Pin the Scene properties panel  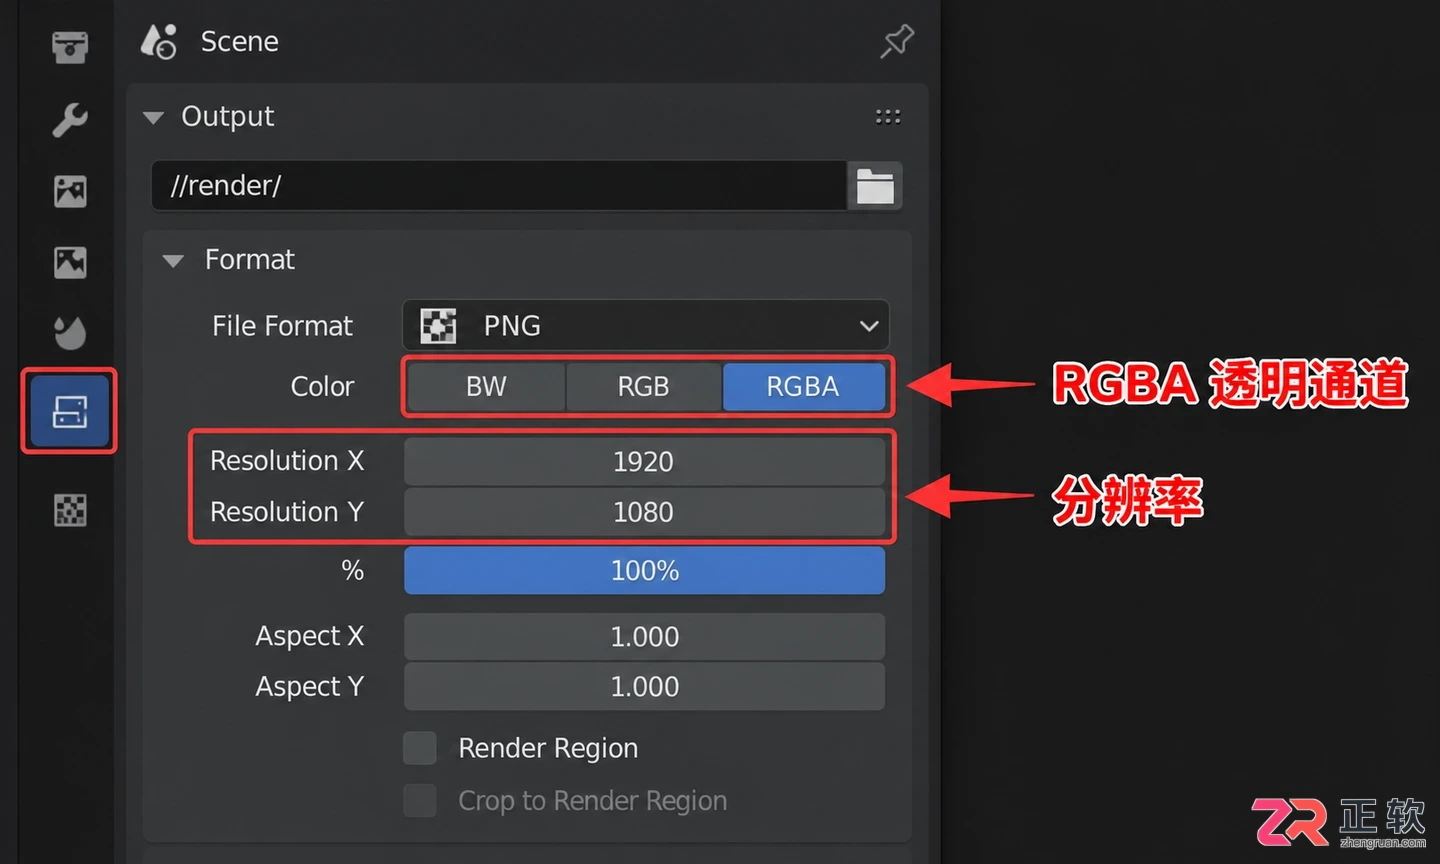pos(897,41)
